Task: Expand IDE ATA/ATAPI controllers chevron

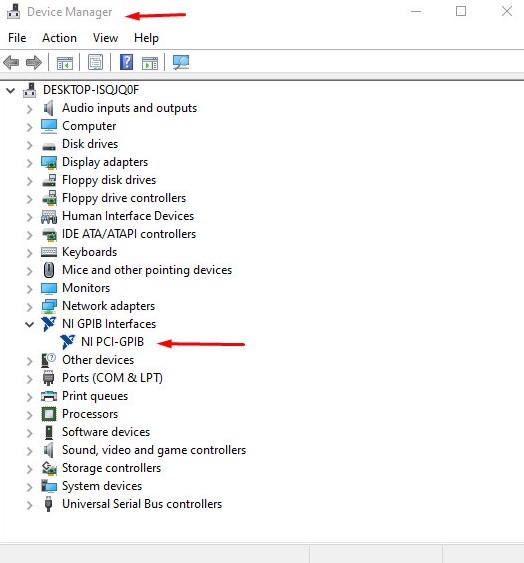Action: tap(29, 235)
